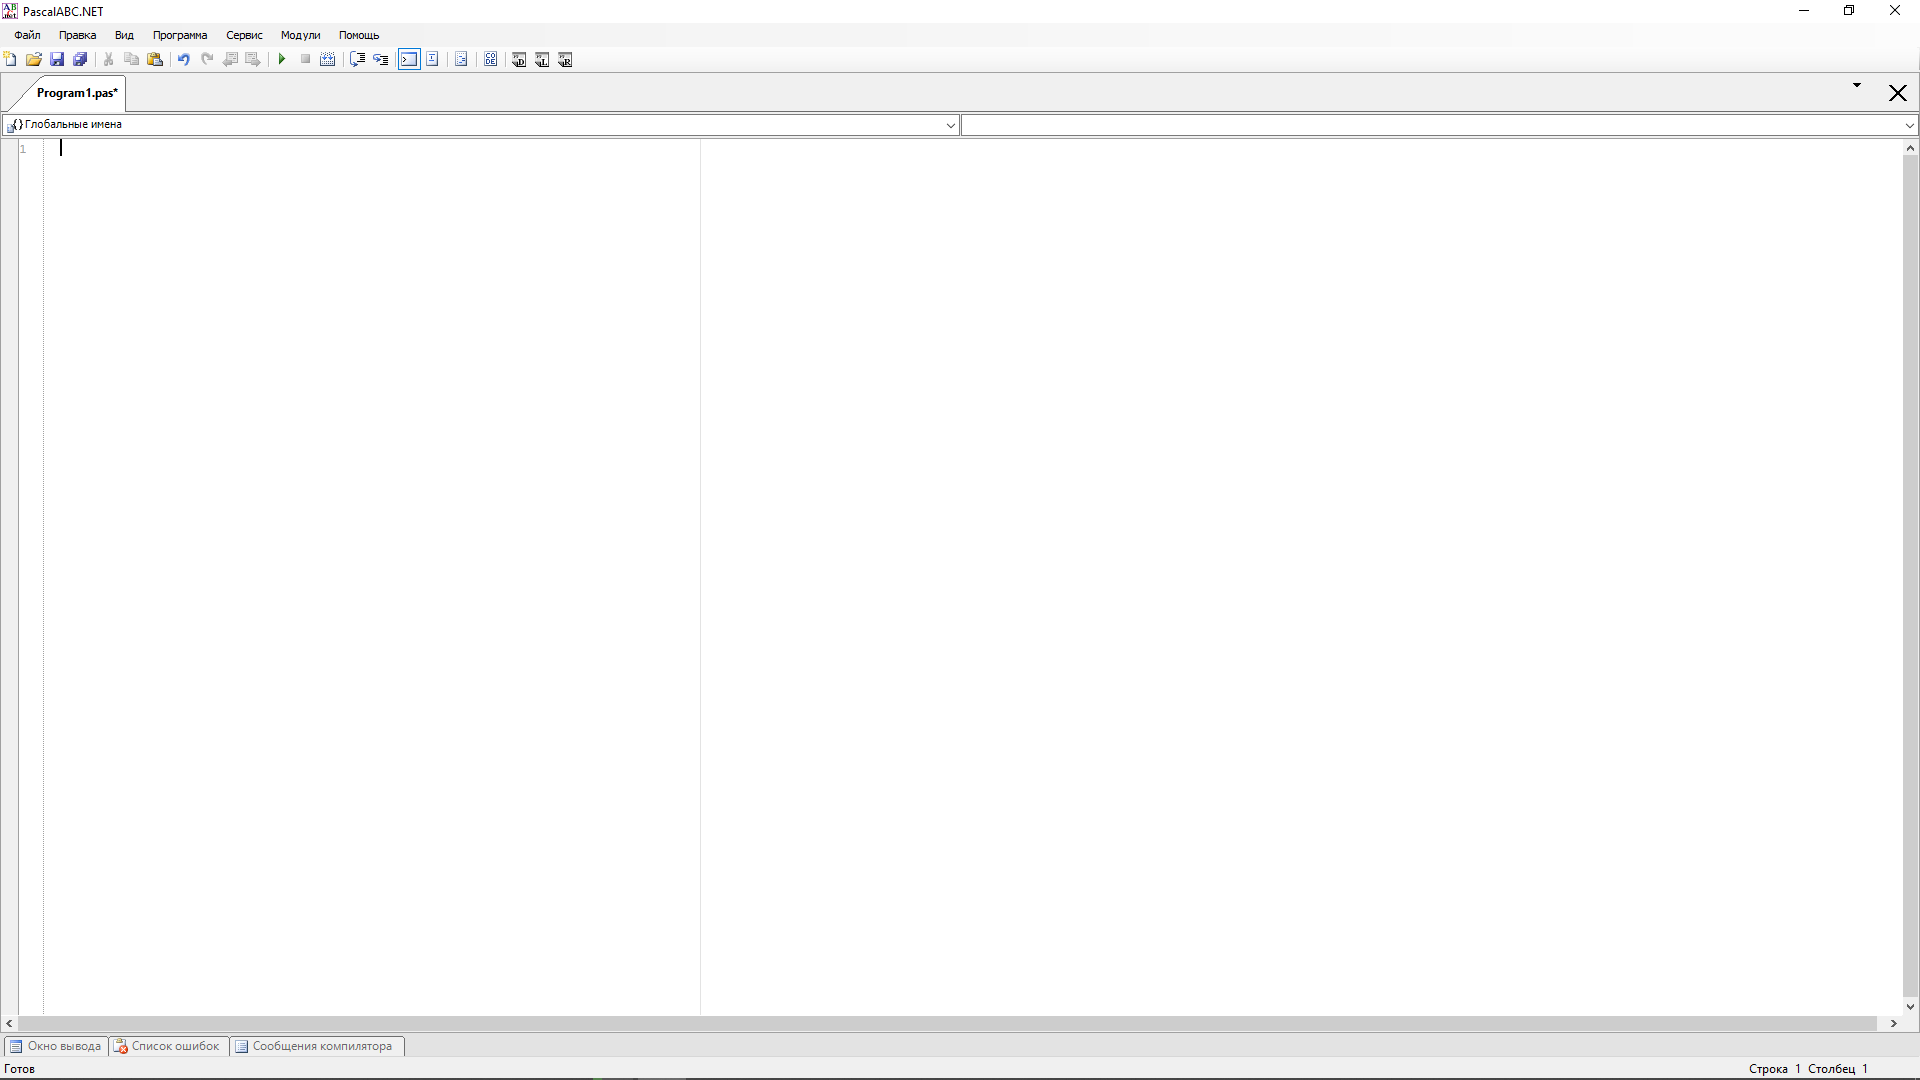Paste from clipboard using the paste icon
Screen dimensions: 1920x1080
click(155, 60)
